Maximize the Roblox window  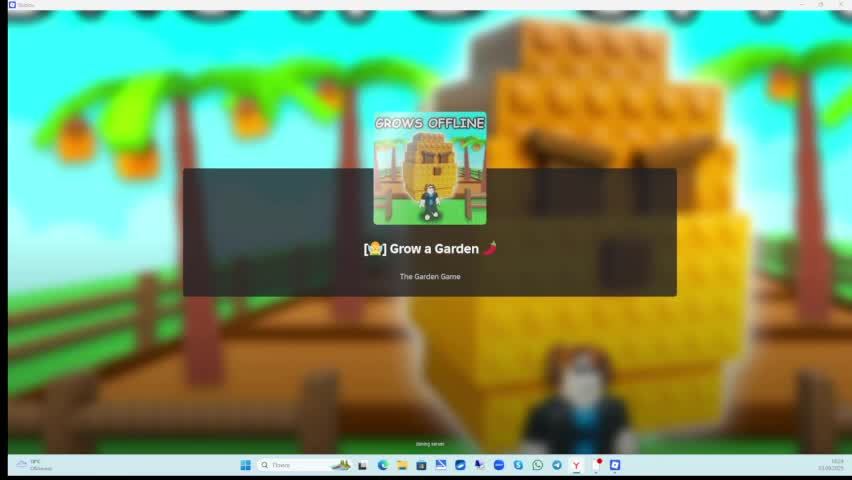820,4
